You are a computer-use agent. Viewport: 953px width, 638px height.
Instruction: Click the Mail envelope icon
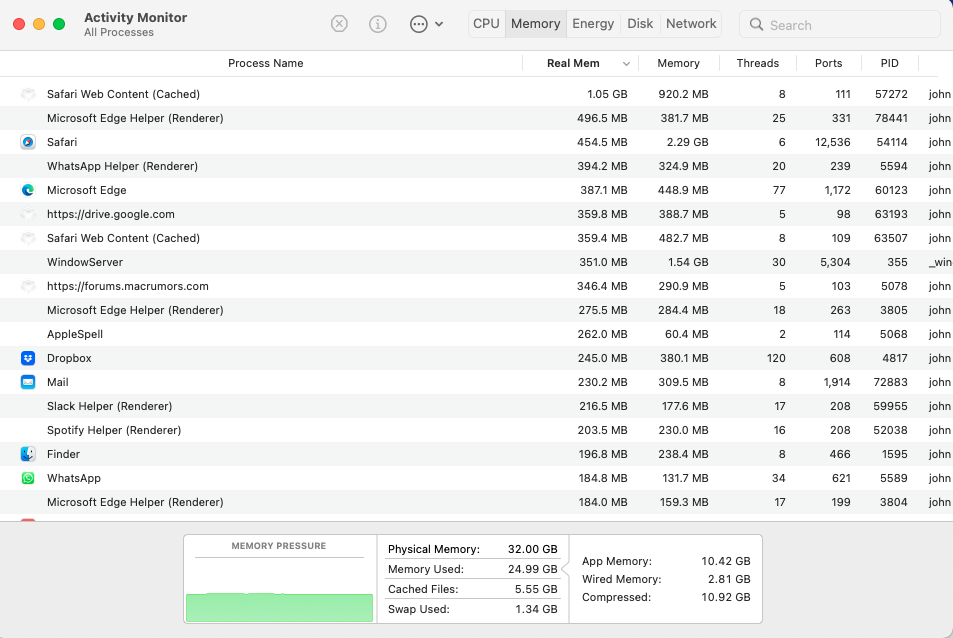pyautogui.click(x=28, y=382)
